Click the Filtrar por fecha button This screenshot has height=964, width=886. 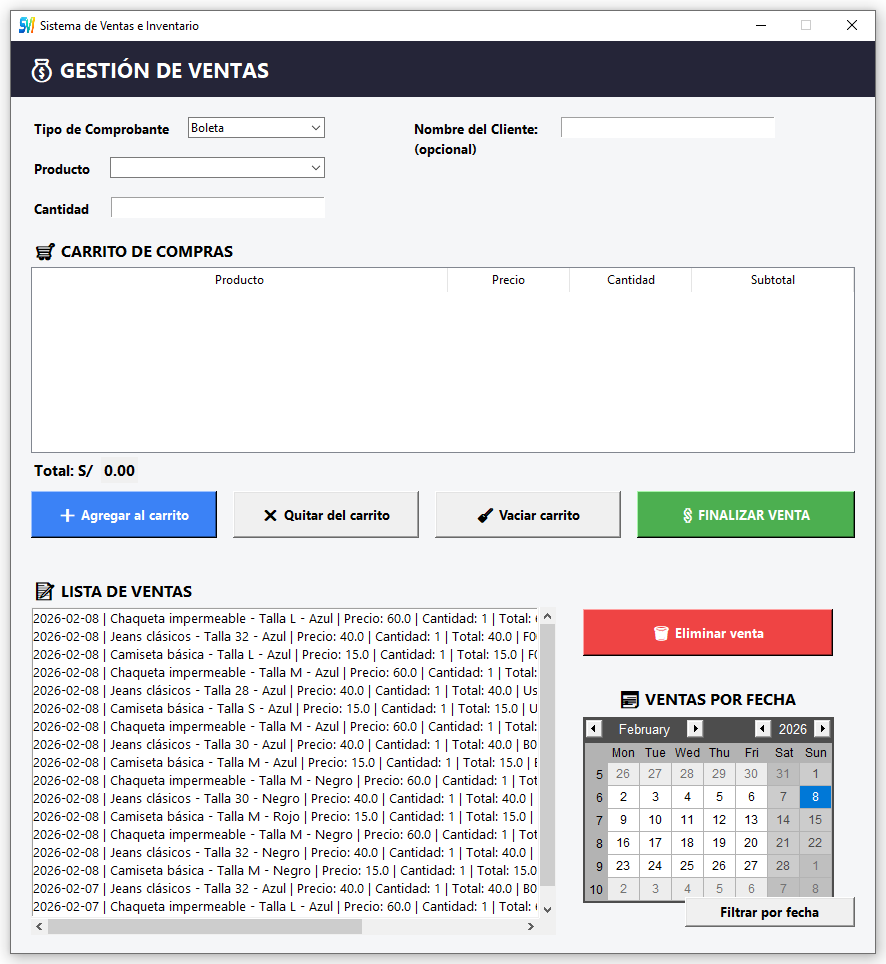point(769,911)
